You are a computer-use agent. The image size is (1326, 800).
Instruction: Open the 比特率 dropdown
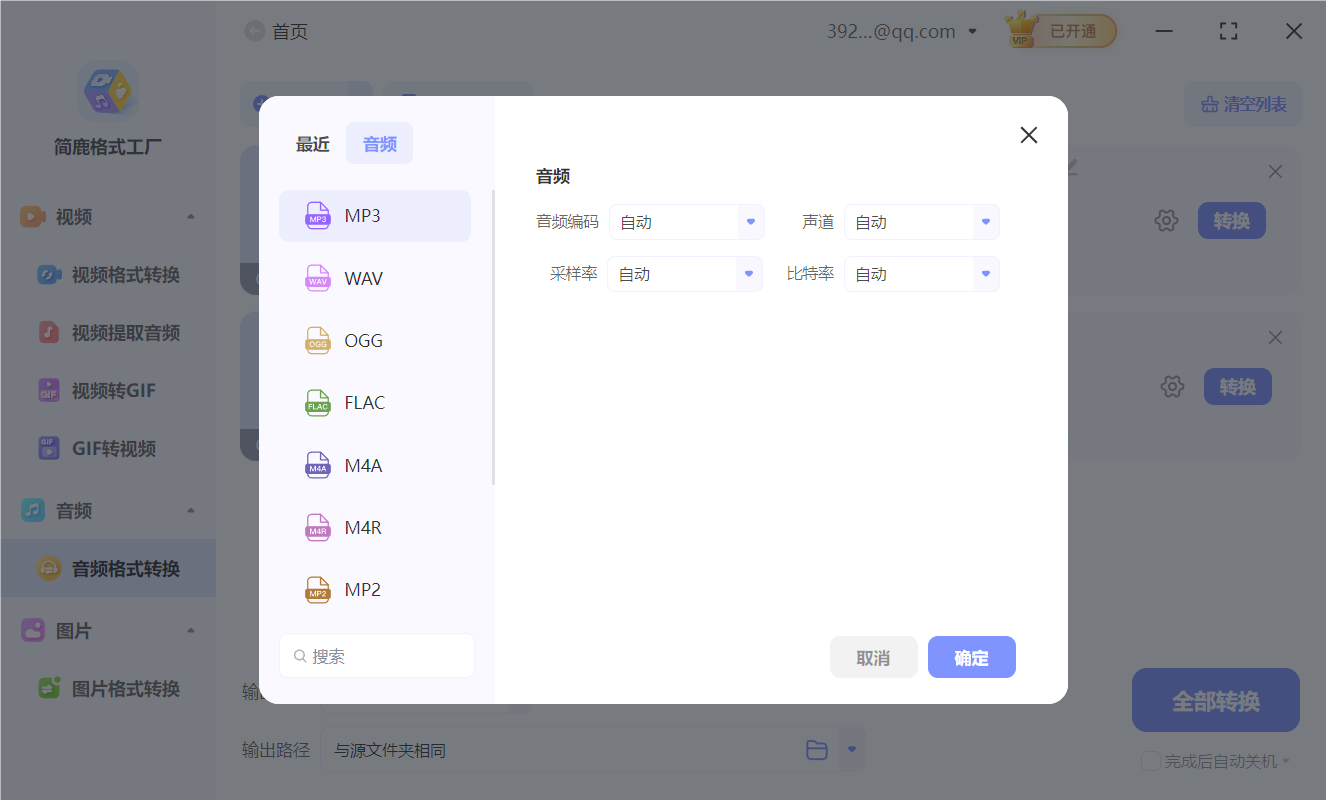(921, 273)
